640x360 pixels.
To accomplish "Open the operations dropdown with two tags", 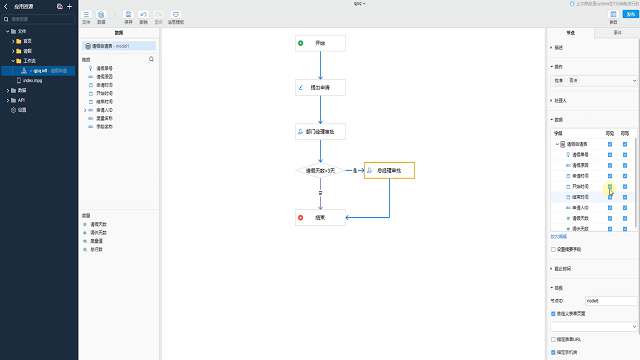I will point(593,80).
